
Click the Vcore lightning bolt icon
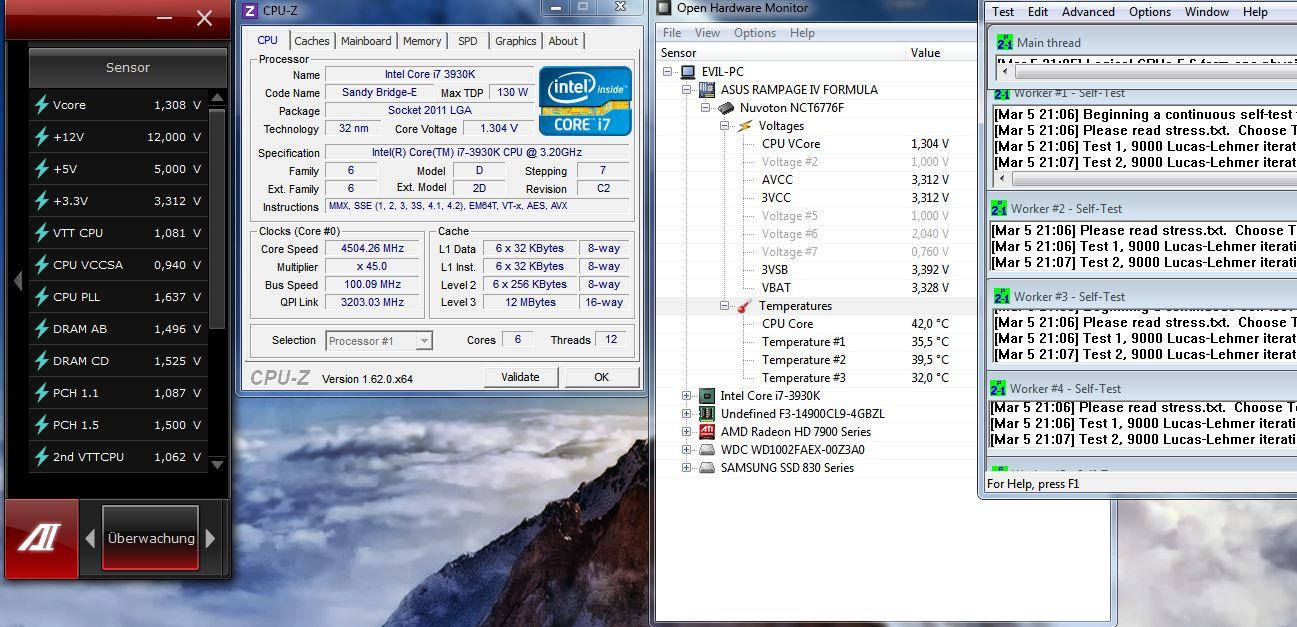(x=42, y=105)
